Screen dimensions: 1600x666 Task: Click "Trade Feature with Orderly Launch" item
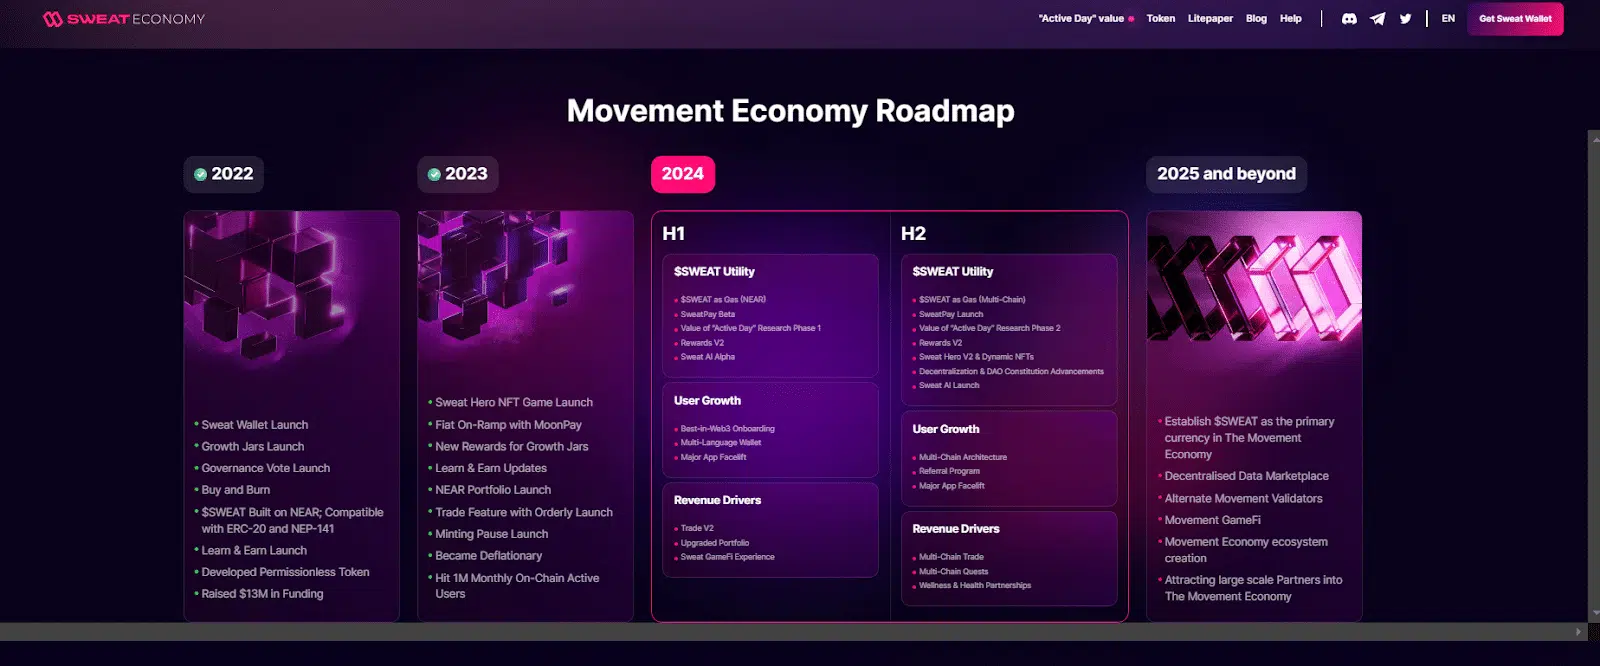coord(524,512)
